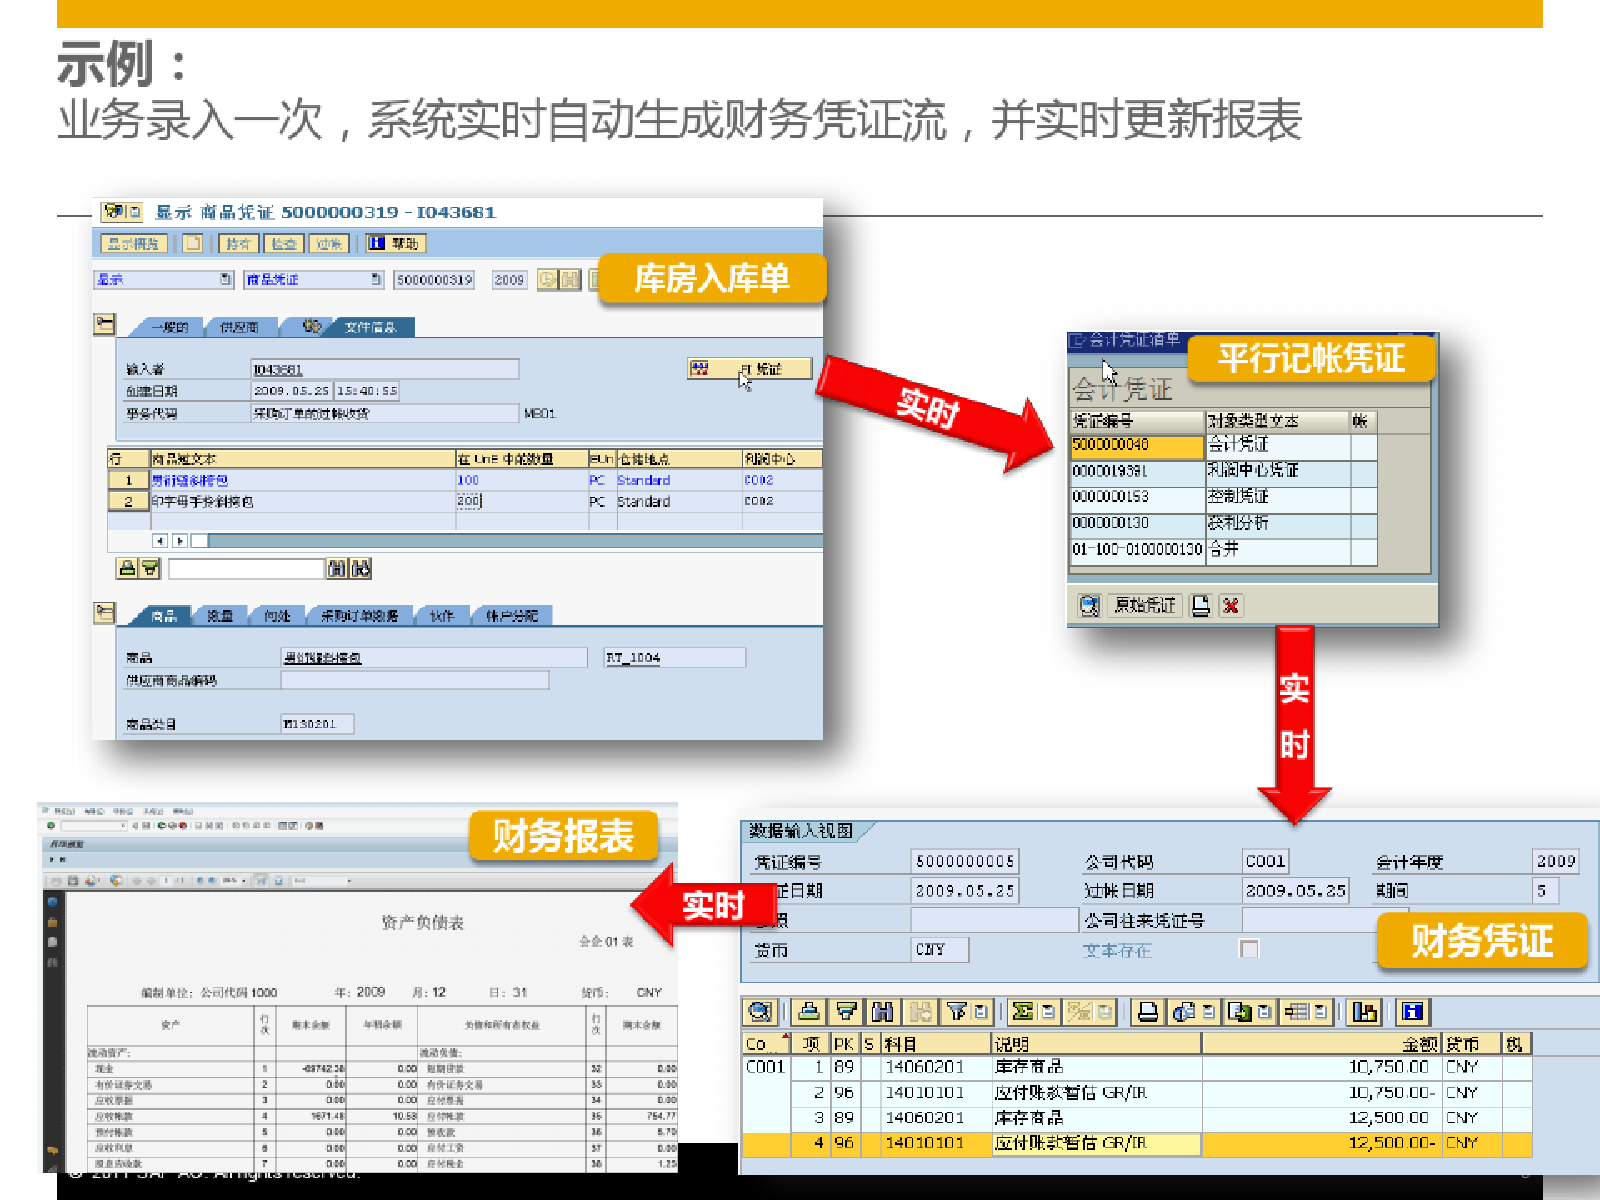Open the 帐户分配 account assignment tab

[512, 616]
